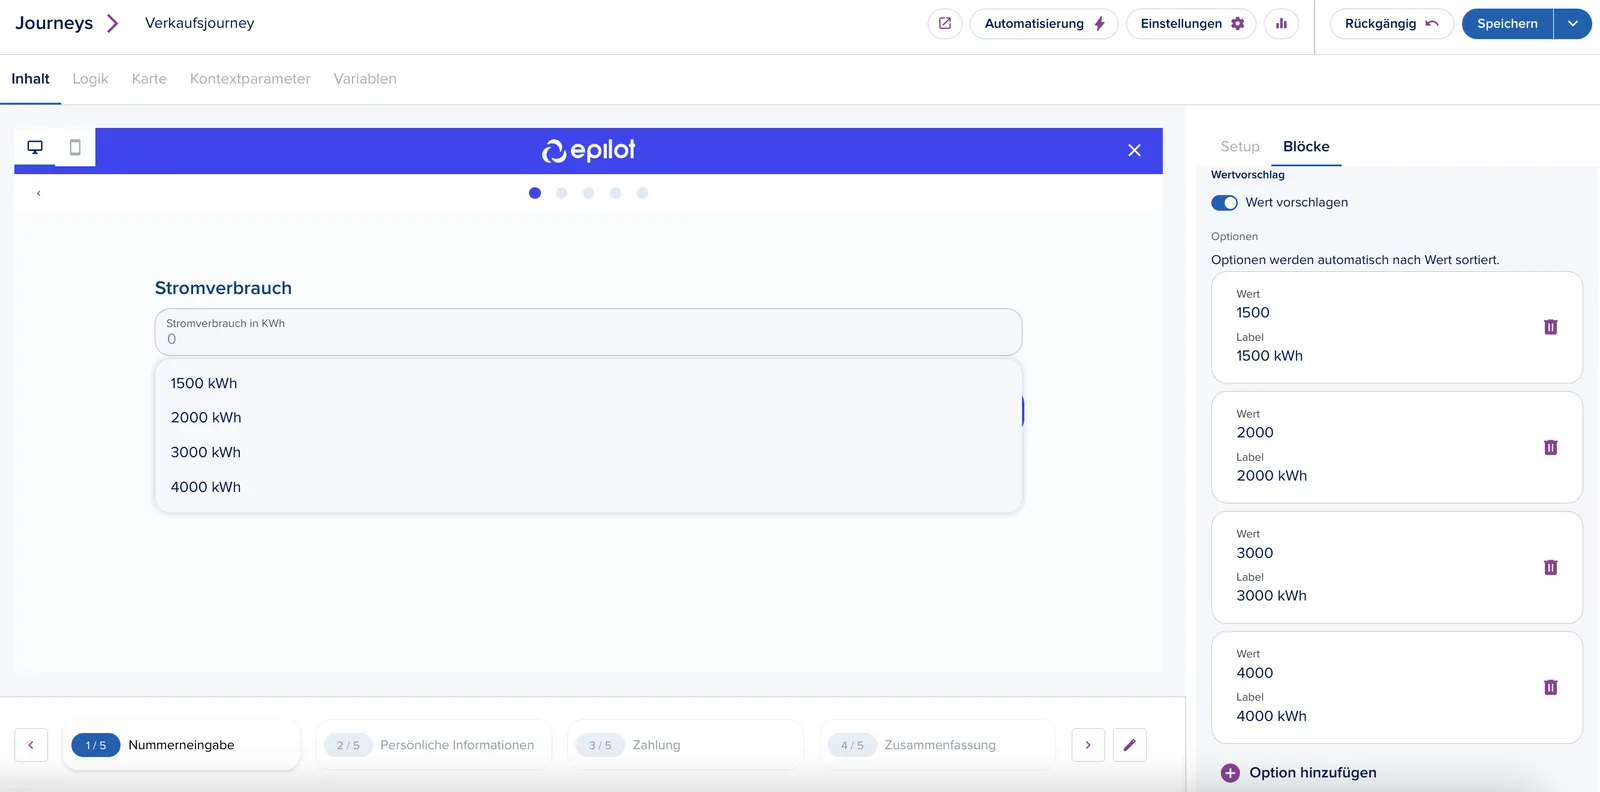Select step 4/5 Zusammenfassung

(x=937, y=745)
